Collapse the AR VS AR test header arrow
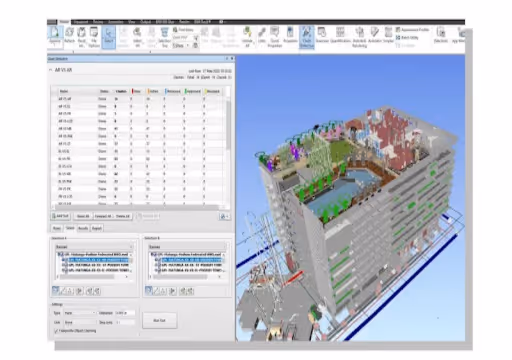The height and width of the screenshot is (360, 512). 51,70
